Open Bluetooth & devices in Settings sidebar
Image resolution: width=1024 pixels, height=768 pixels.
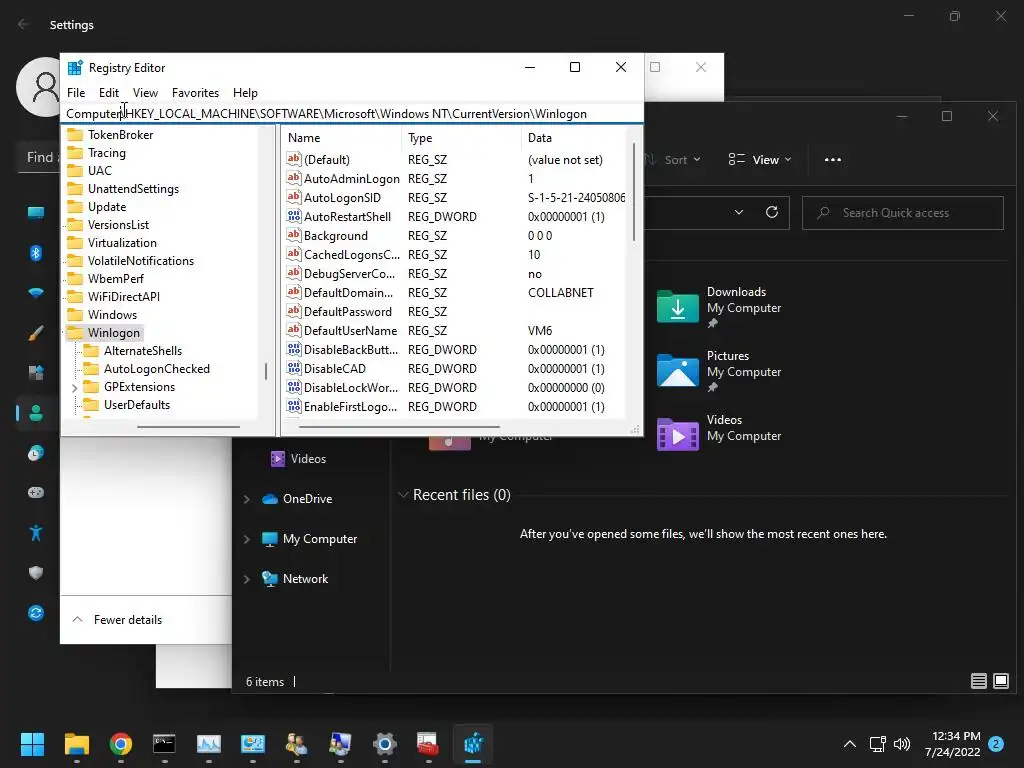pos(36,253)
